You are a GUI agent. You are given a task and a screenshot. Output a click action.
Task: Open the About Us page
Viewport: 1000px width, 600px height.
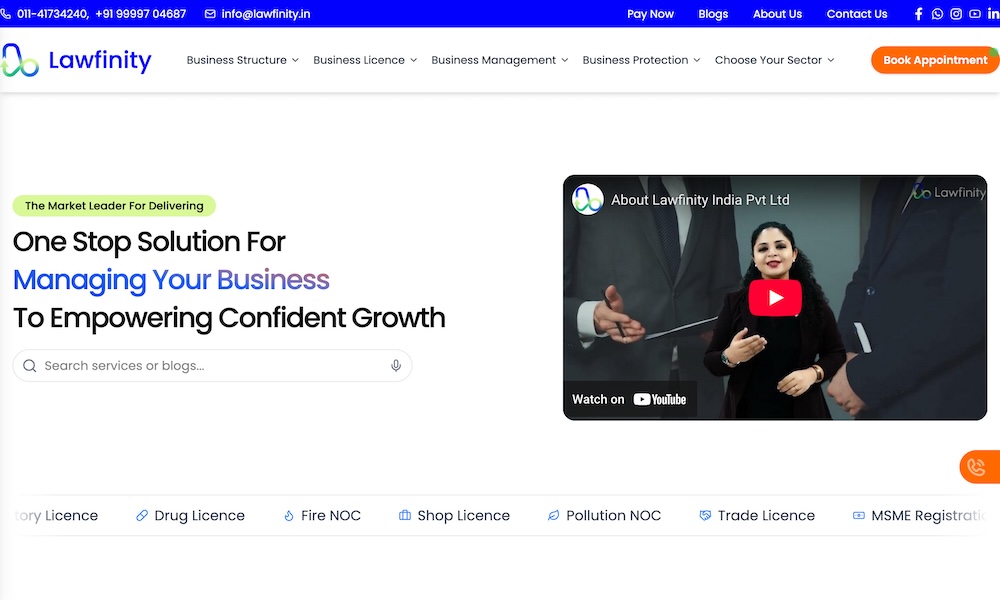tap(777, 14)
